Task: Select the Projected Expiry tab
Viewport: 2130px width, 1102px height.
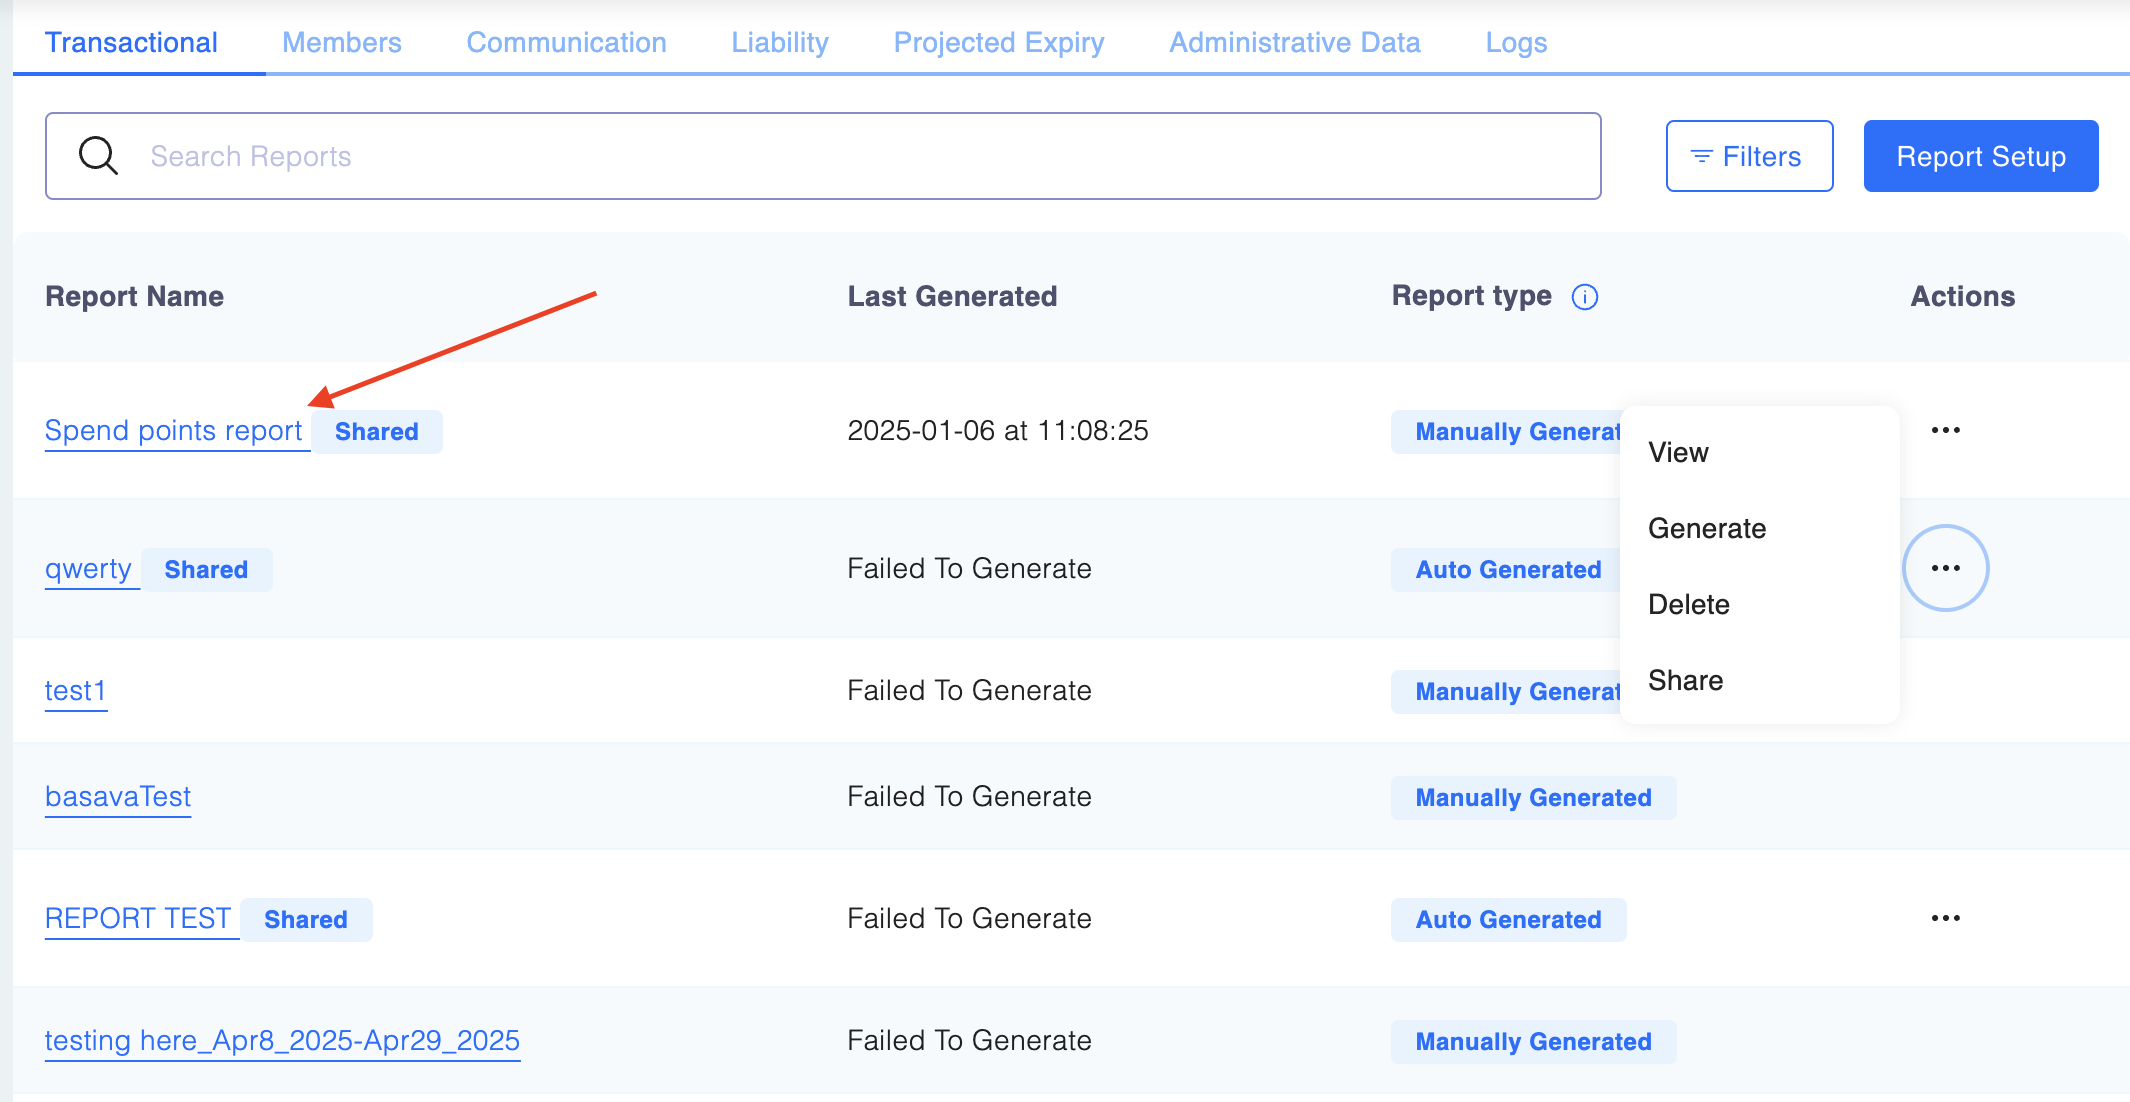Action: point(998,43)
